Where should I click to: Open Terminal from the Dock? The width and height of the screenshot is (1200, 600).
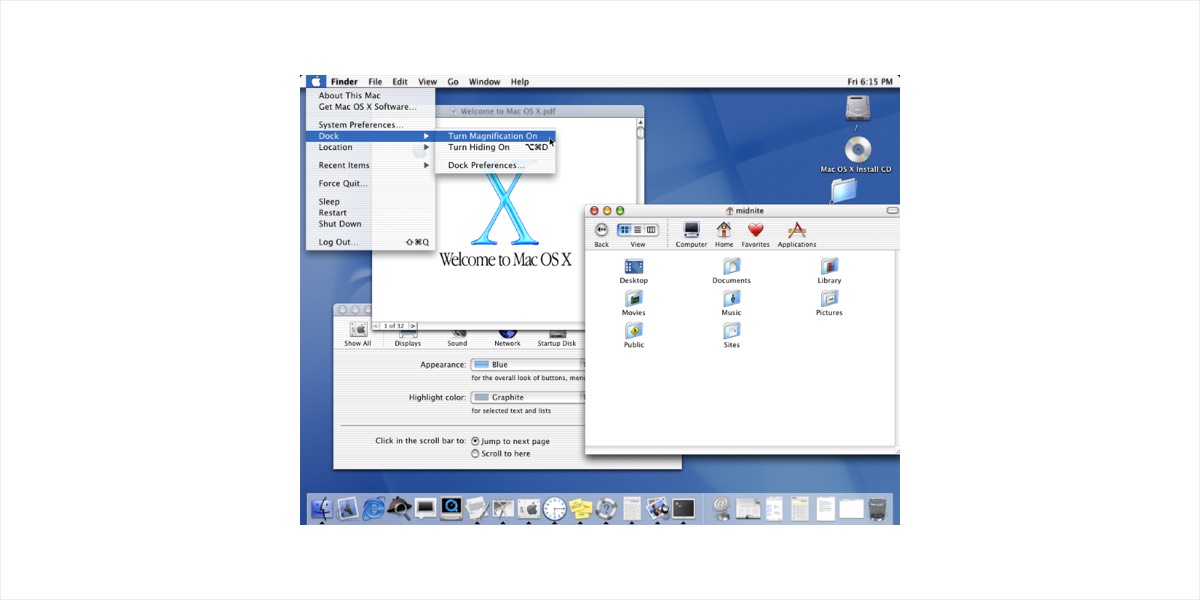click(x=684, y=508)
